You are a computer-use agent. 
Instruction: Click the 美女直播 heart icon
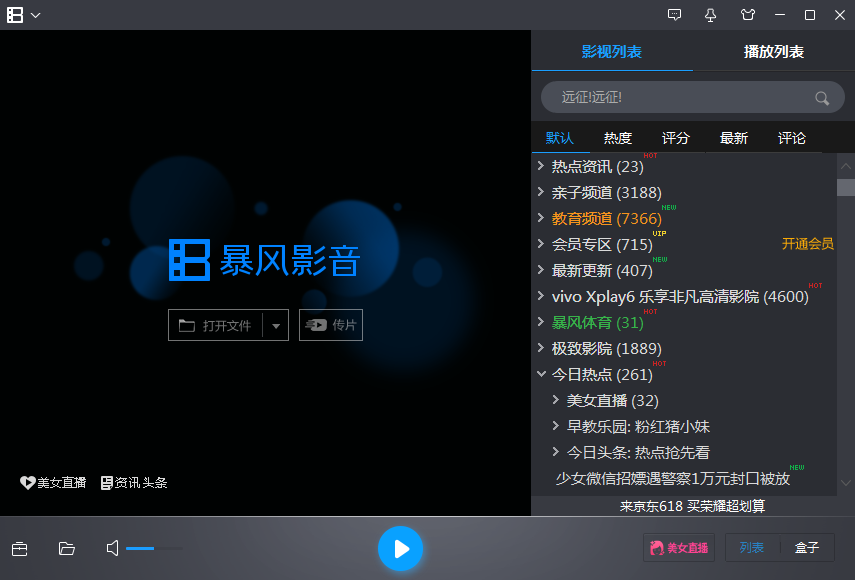(27, 482)
